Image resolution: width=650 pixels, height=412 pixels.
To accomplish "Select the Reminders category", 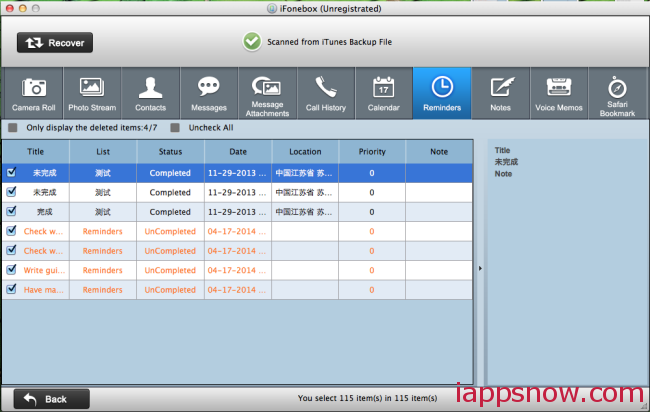I will [x=442, y=94].
